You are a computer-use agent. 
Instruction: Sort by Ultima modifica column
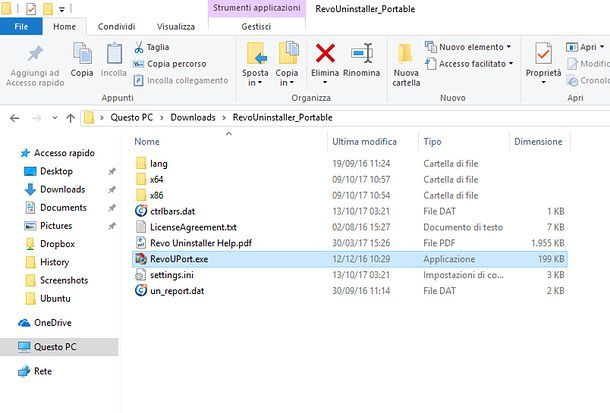point(365,142)
